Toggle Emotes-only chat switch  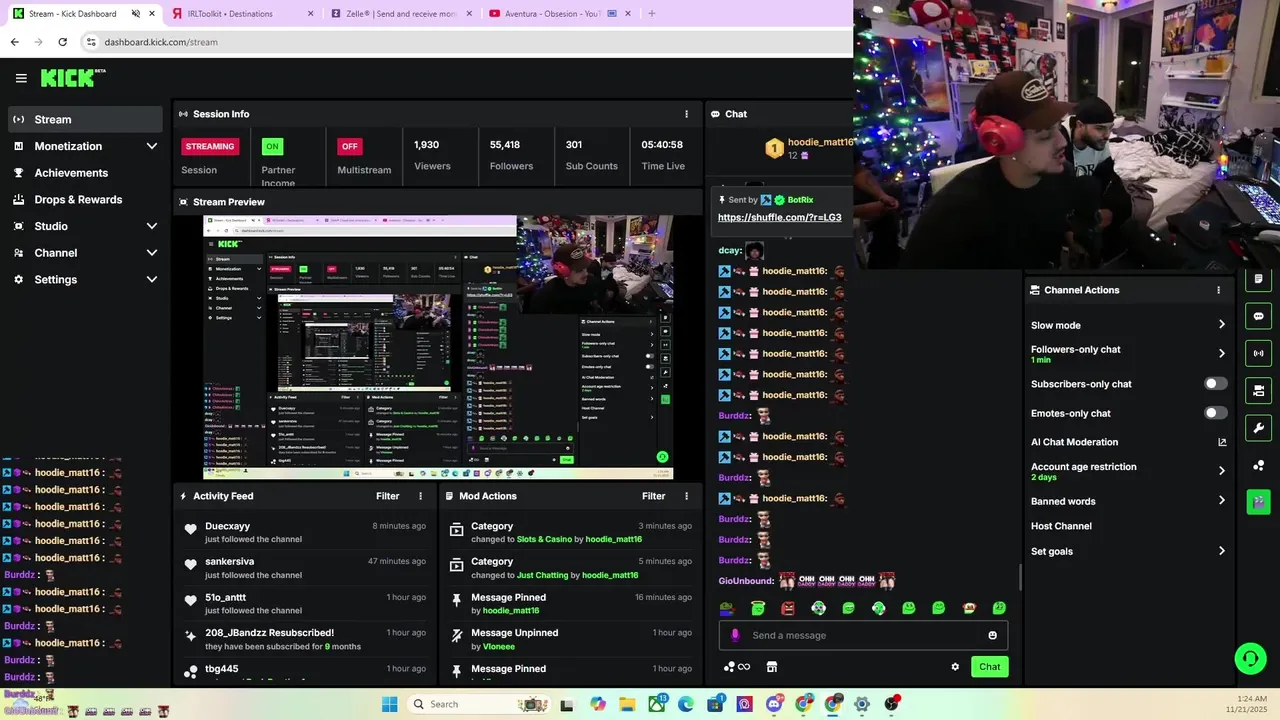pos(1215,413)
